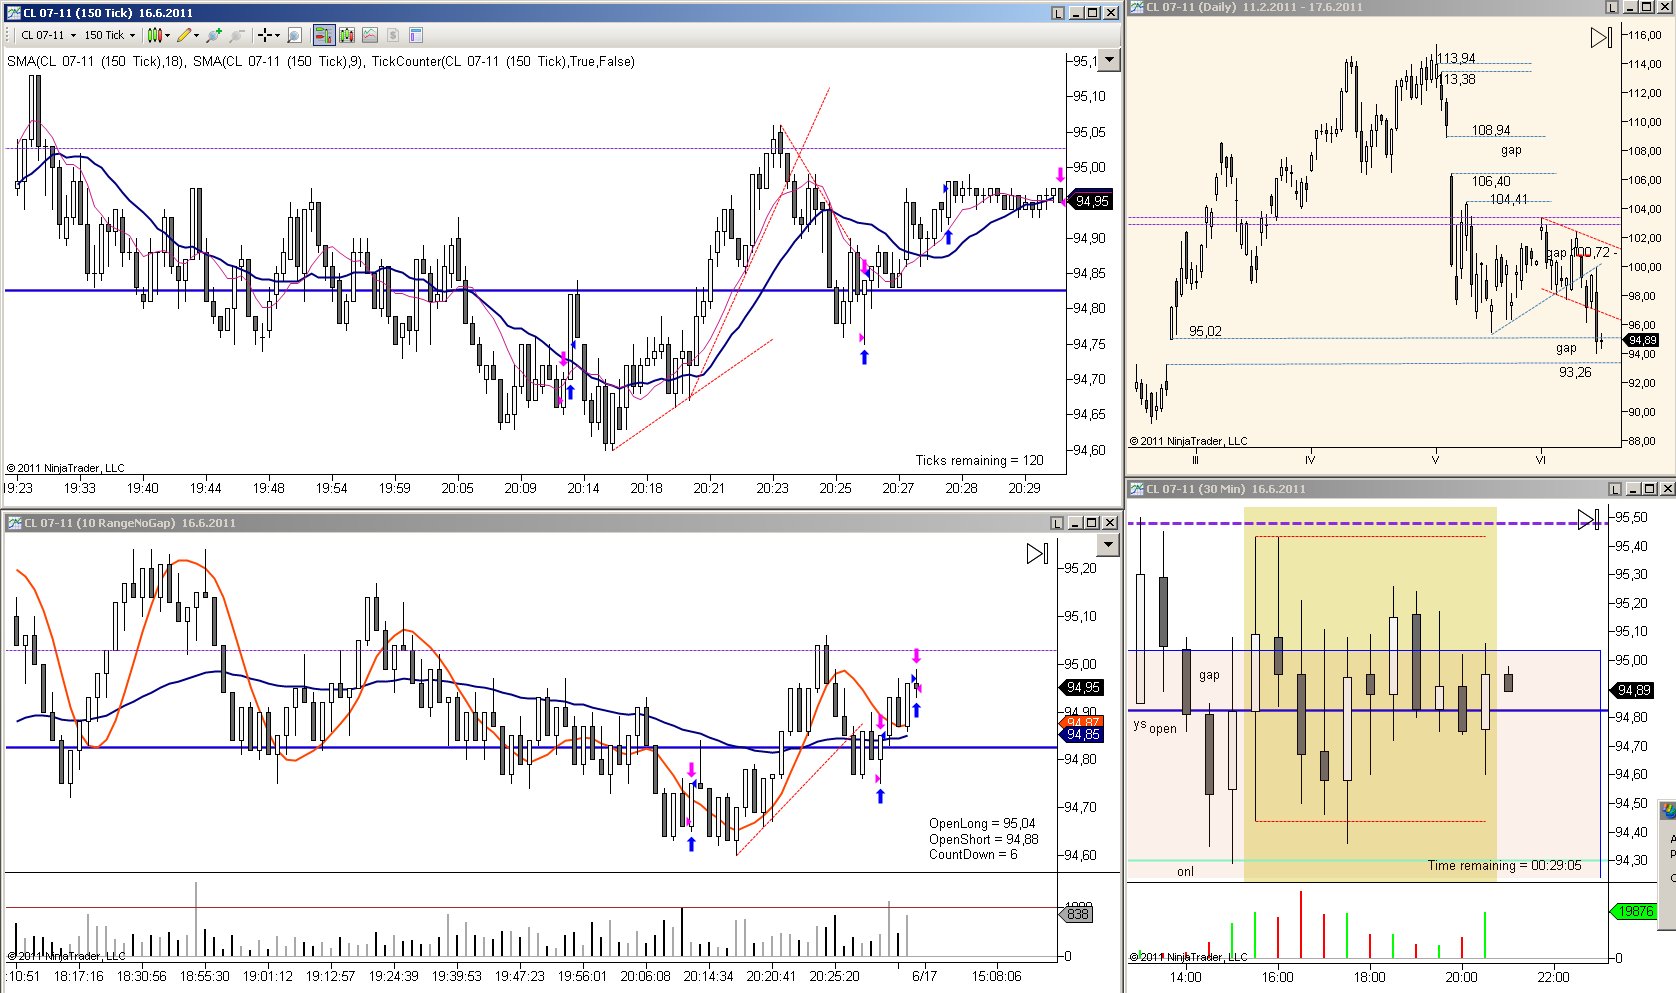This screenshot has width=1676, height=993.
Task: Click the tab icon in Daily chart title bar
Action: click(1612, 7)
